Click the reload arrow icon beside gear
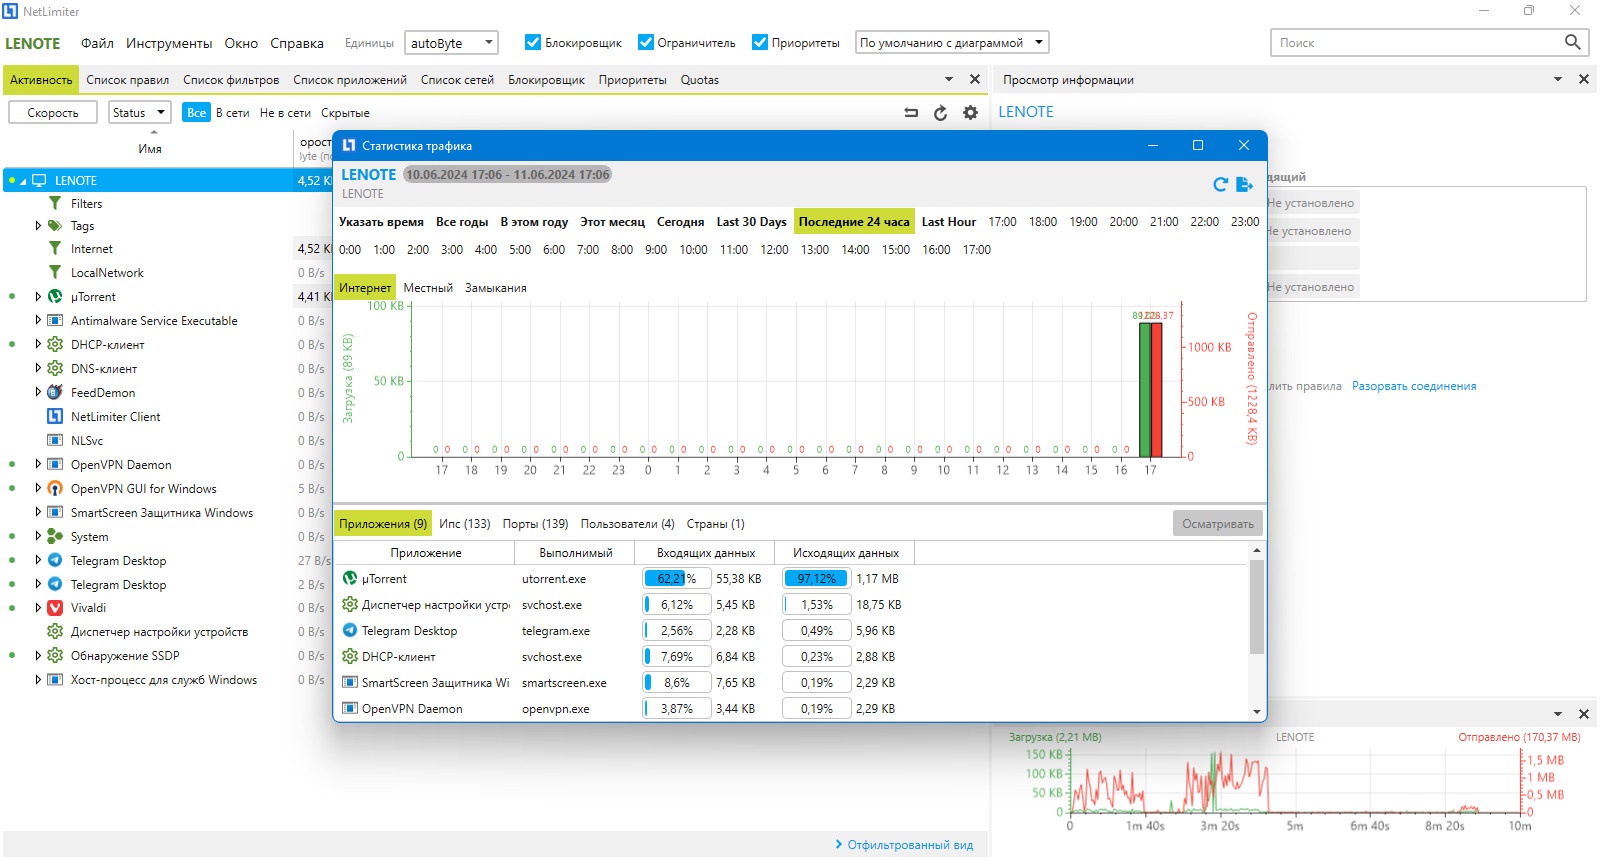The width and height of the screenshot is (1600, 860). pyautogui.click(x=940, y=113)
